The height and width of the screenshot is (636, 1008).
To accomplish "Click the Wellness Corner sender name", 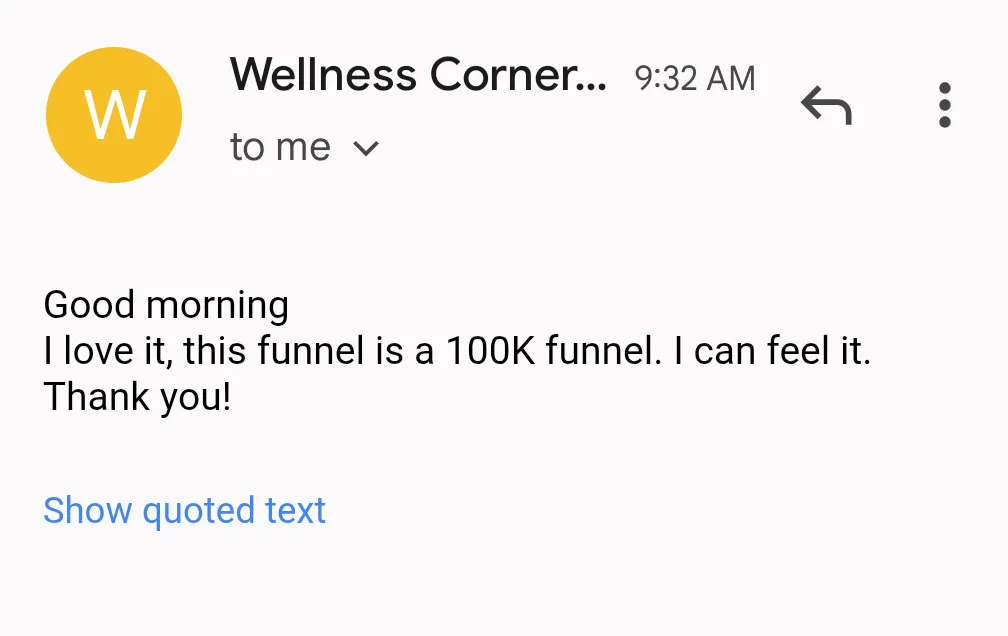I will (418, 75).
